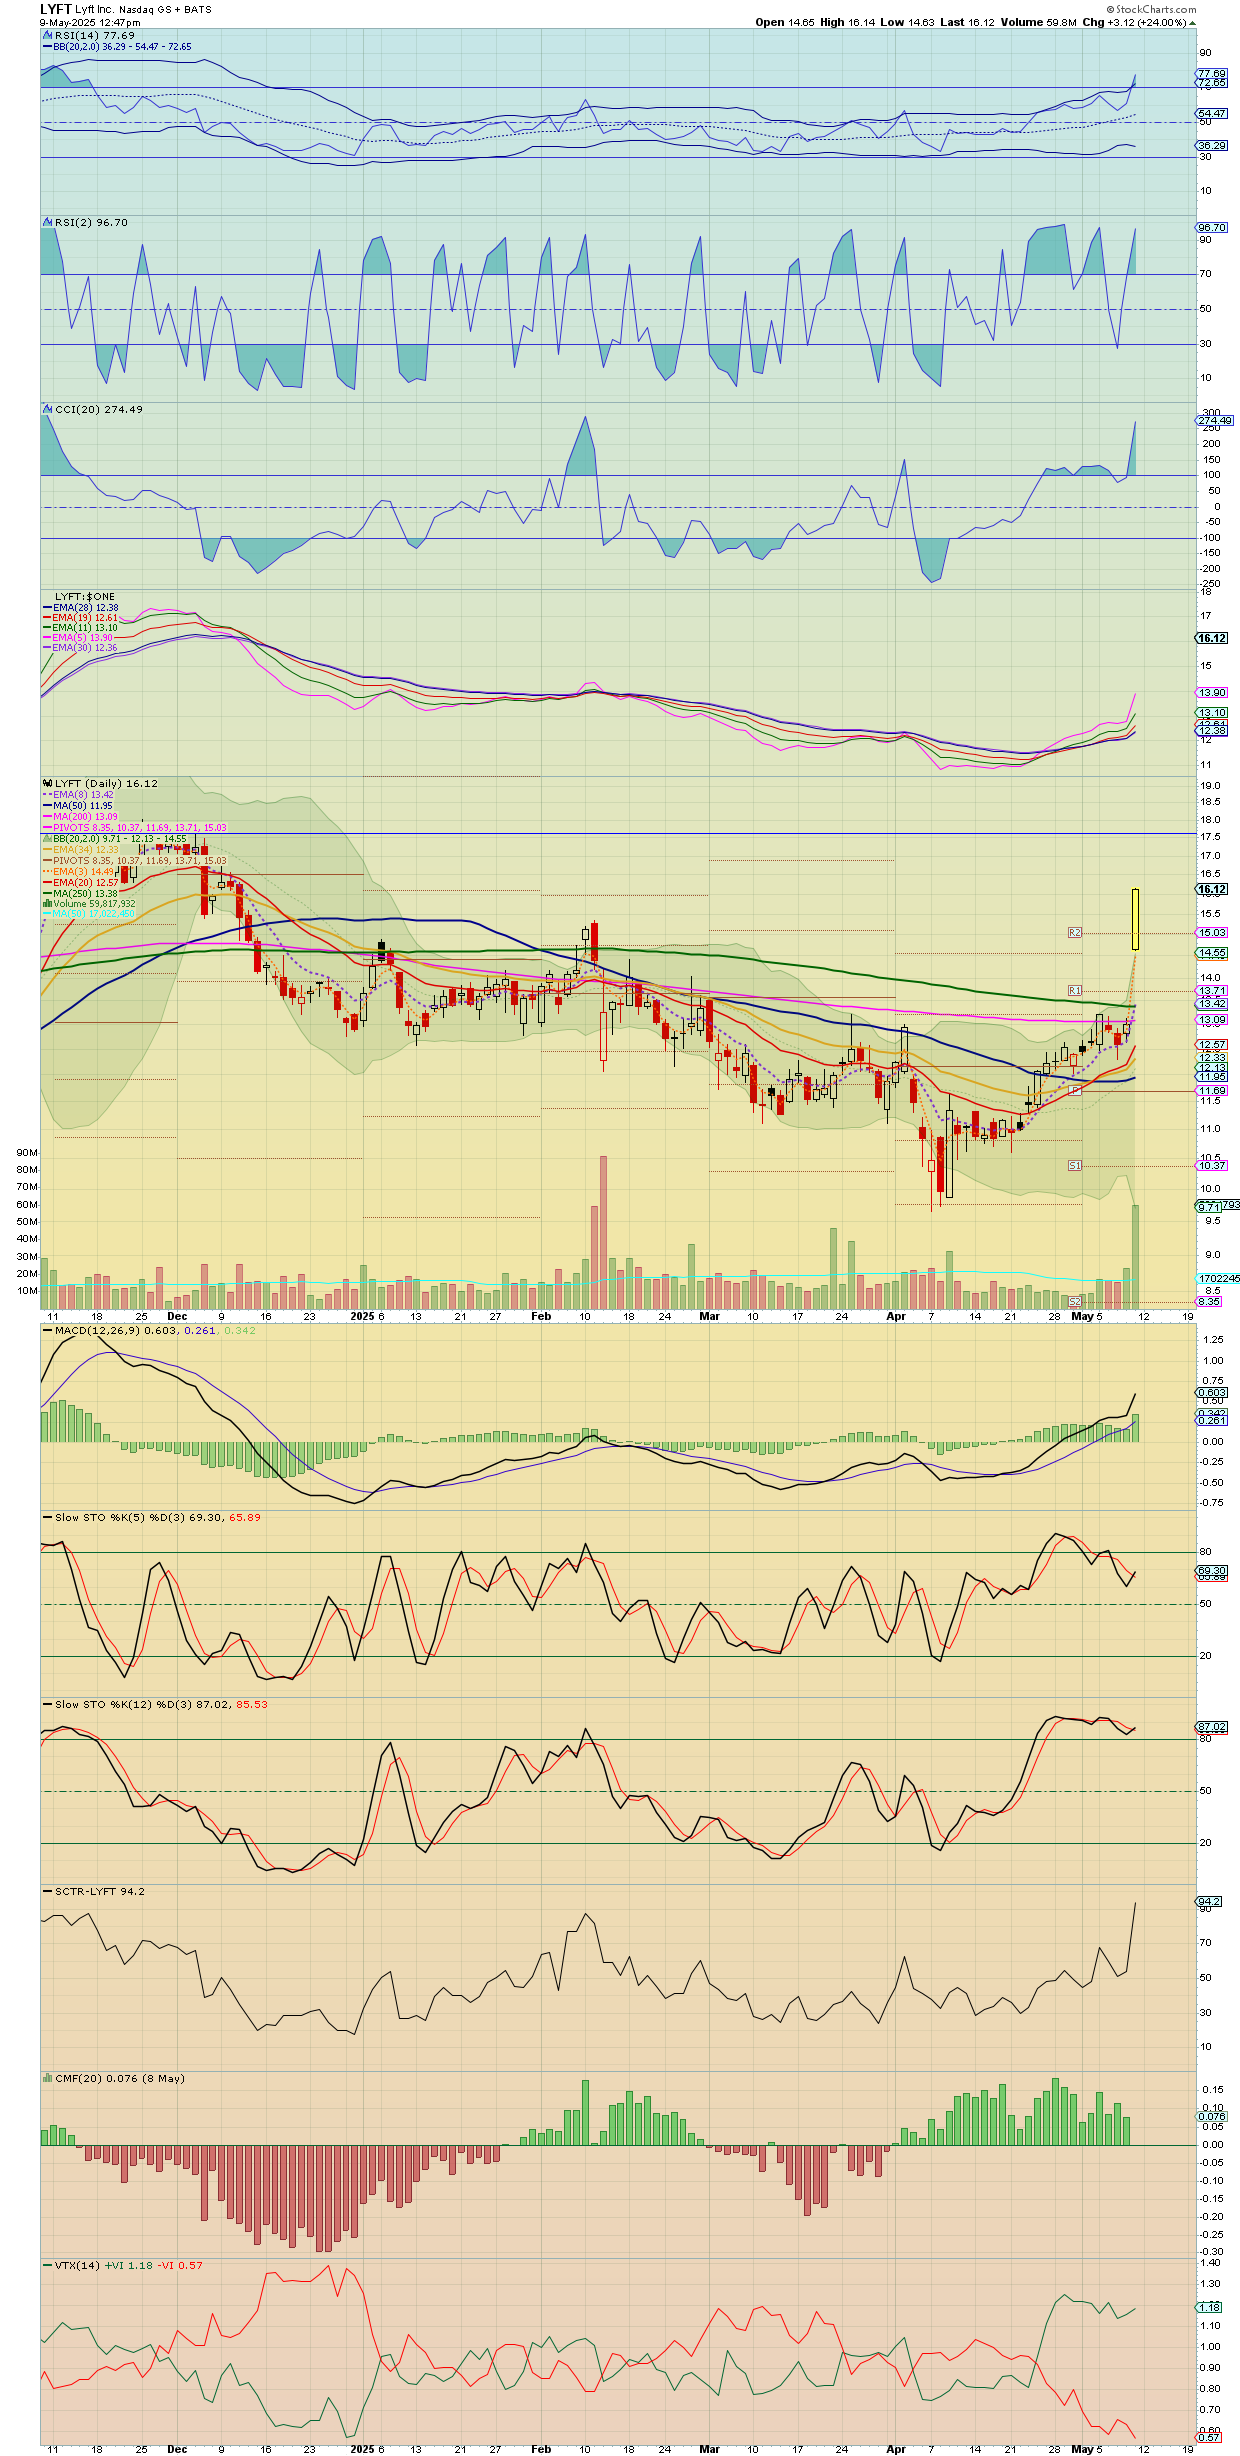Click the candlestick icon beside LYFT (Daily)

[x=47, y=783]
